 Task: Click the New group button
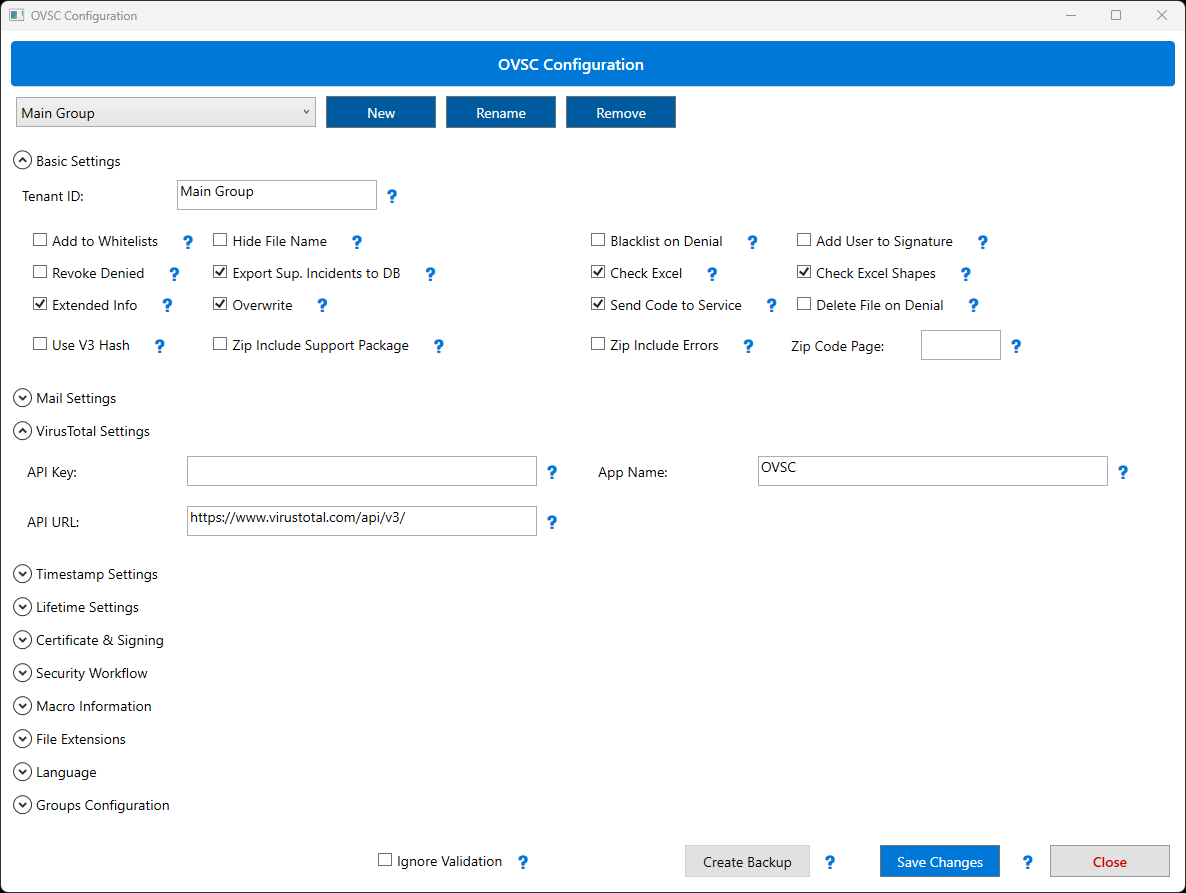coord(381,112)
